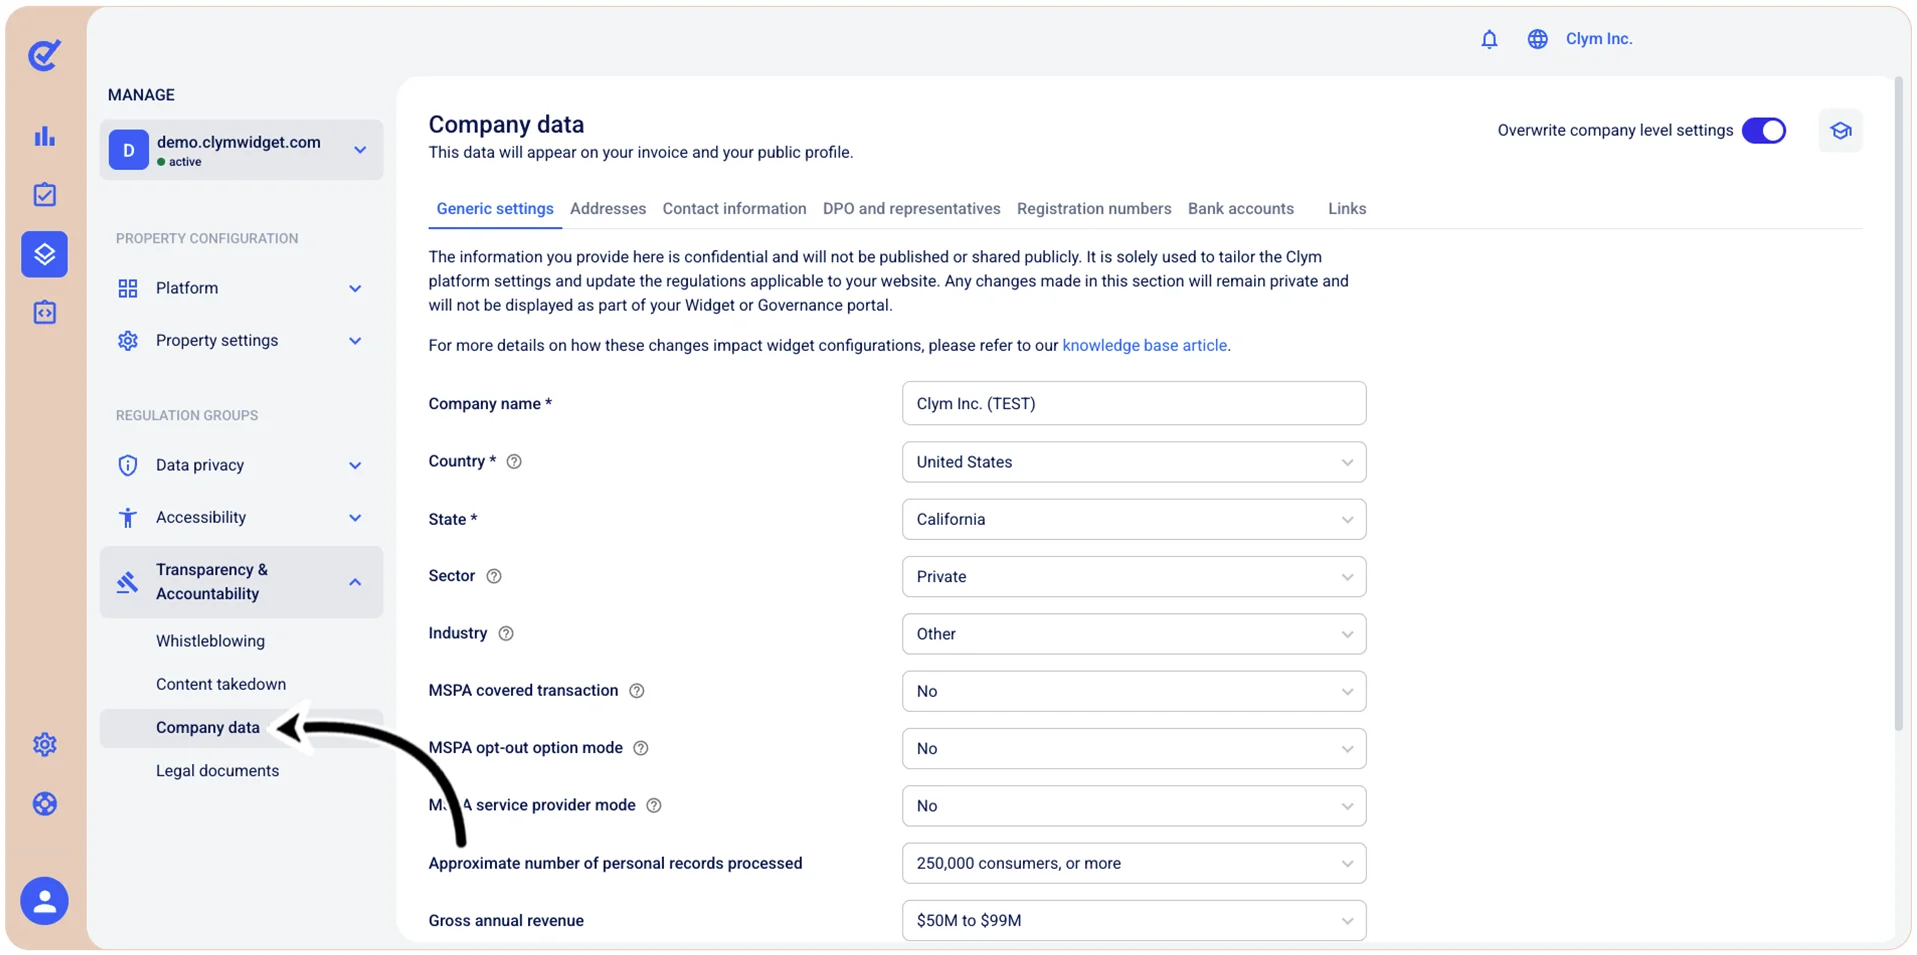
Task: Open the code snippet sidebar icon
Action: coord(44,313)
